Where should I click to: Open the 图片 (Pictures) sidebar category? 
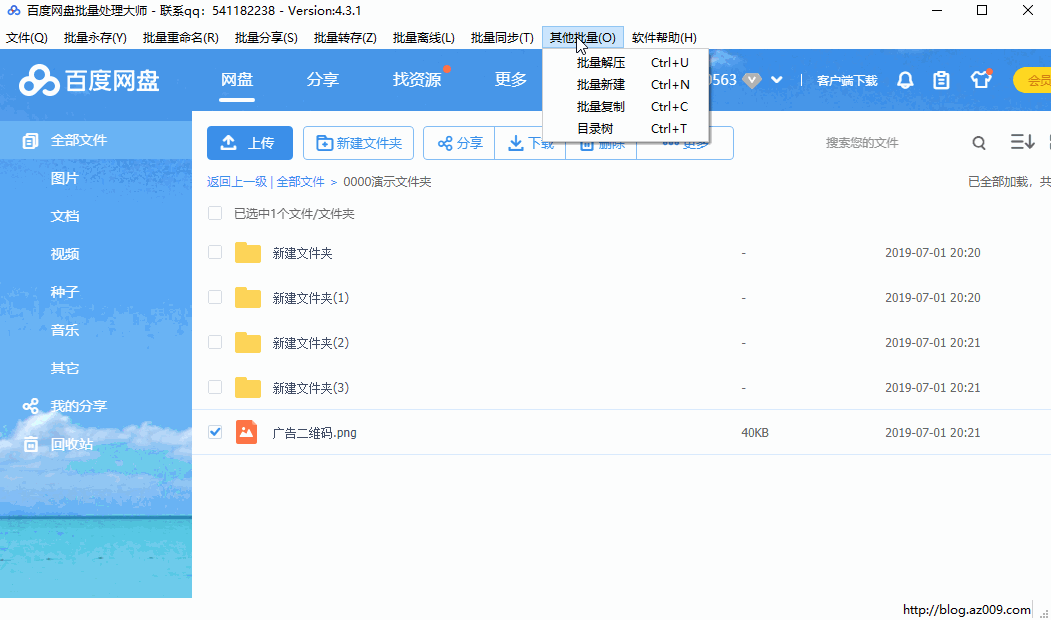tap(64, 178)
